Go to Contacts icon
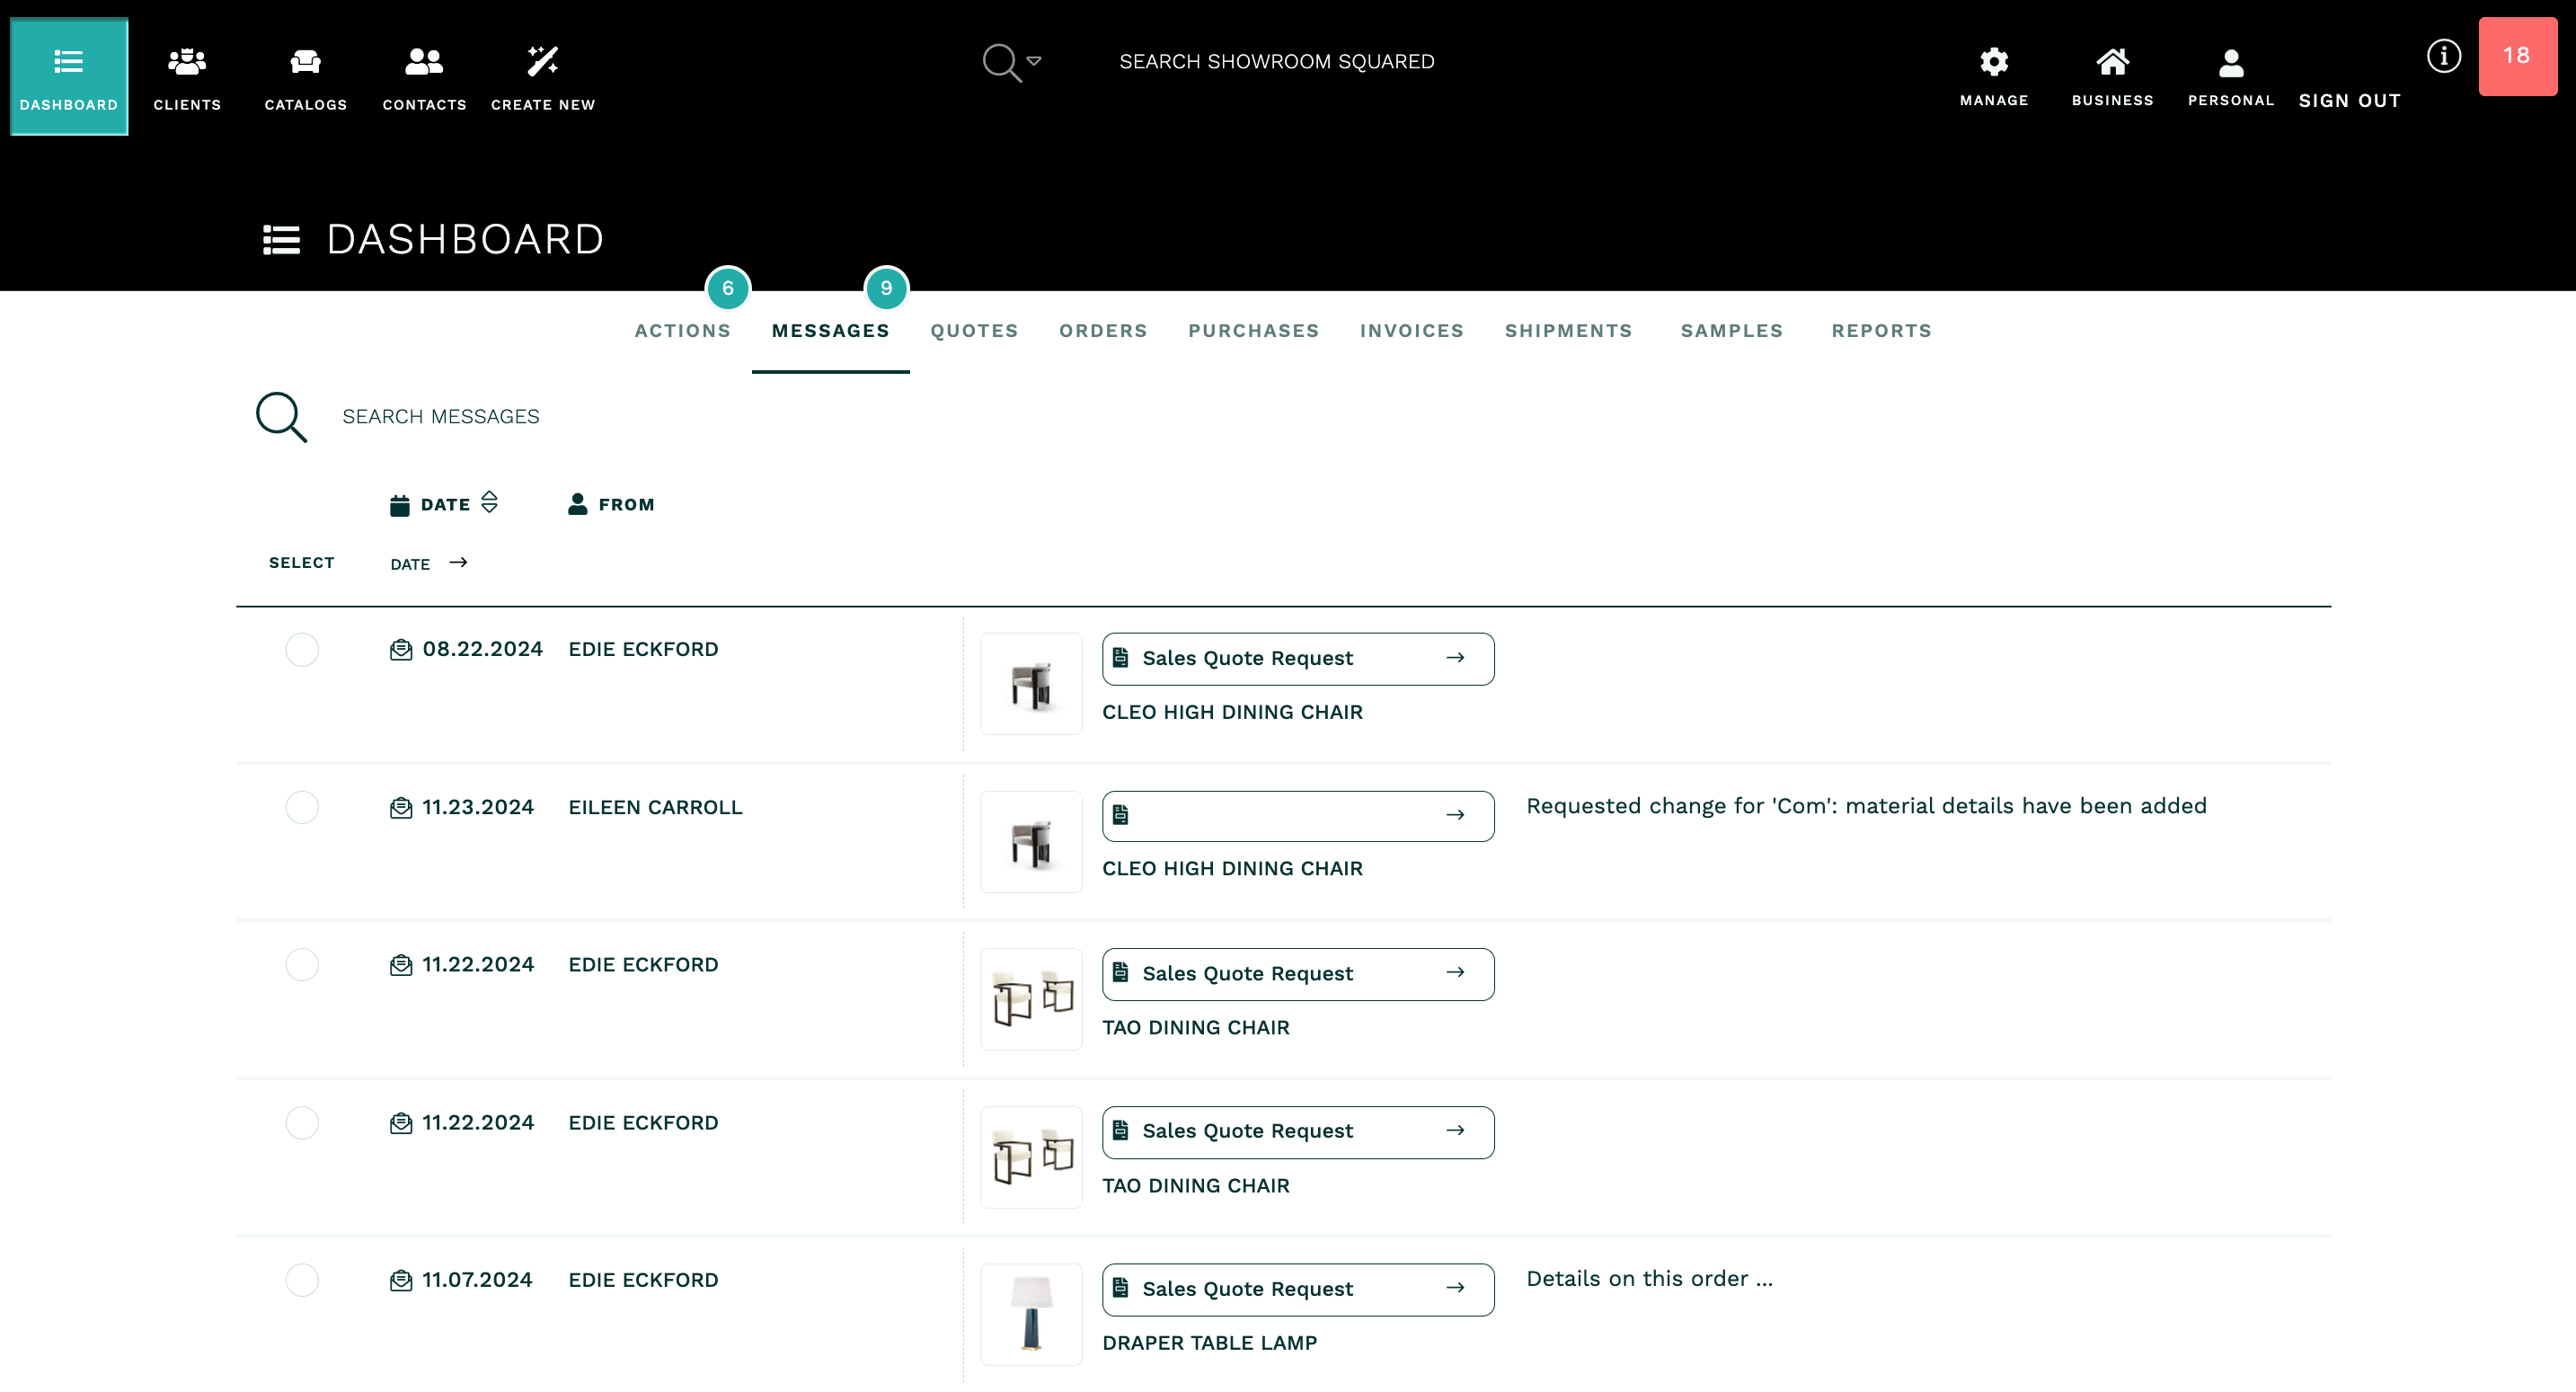Screen dimensions: 2576x1392 (x=424, y=62)
